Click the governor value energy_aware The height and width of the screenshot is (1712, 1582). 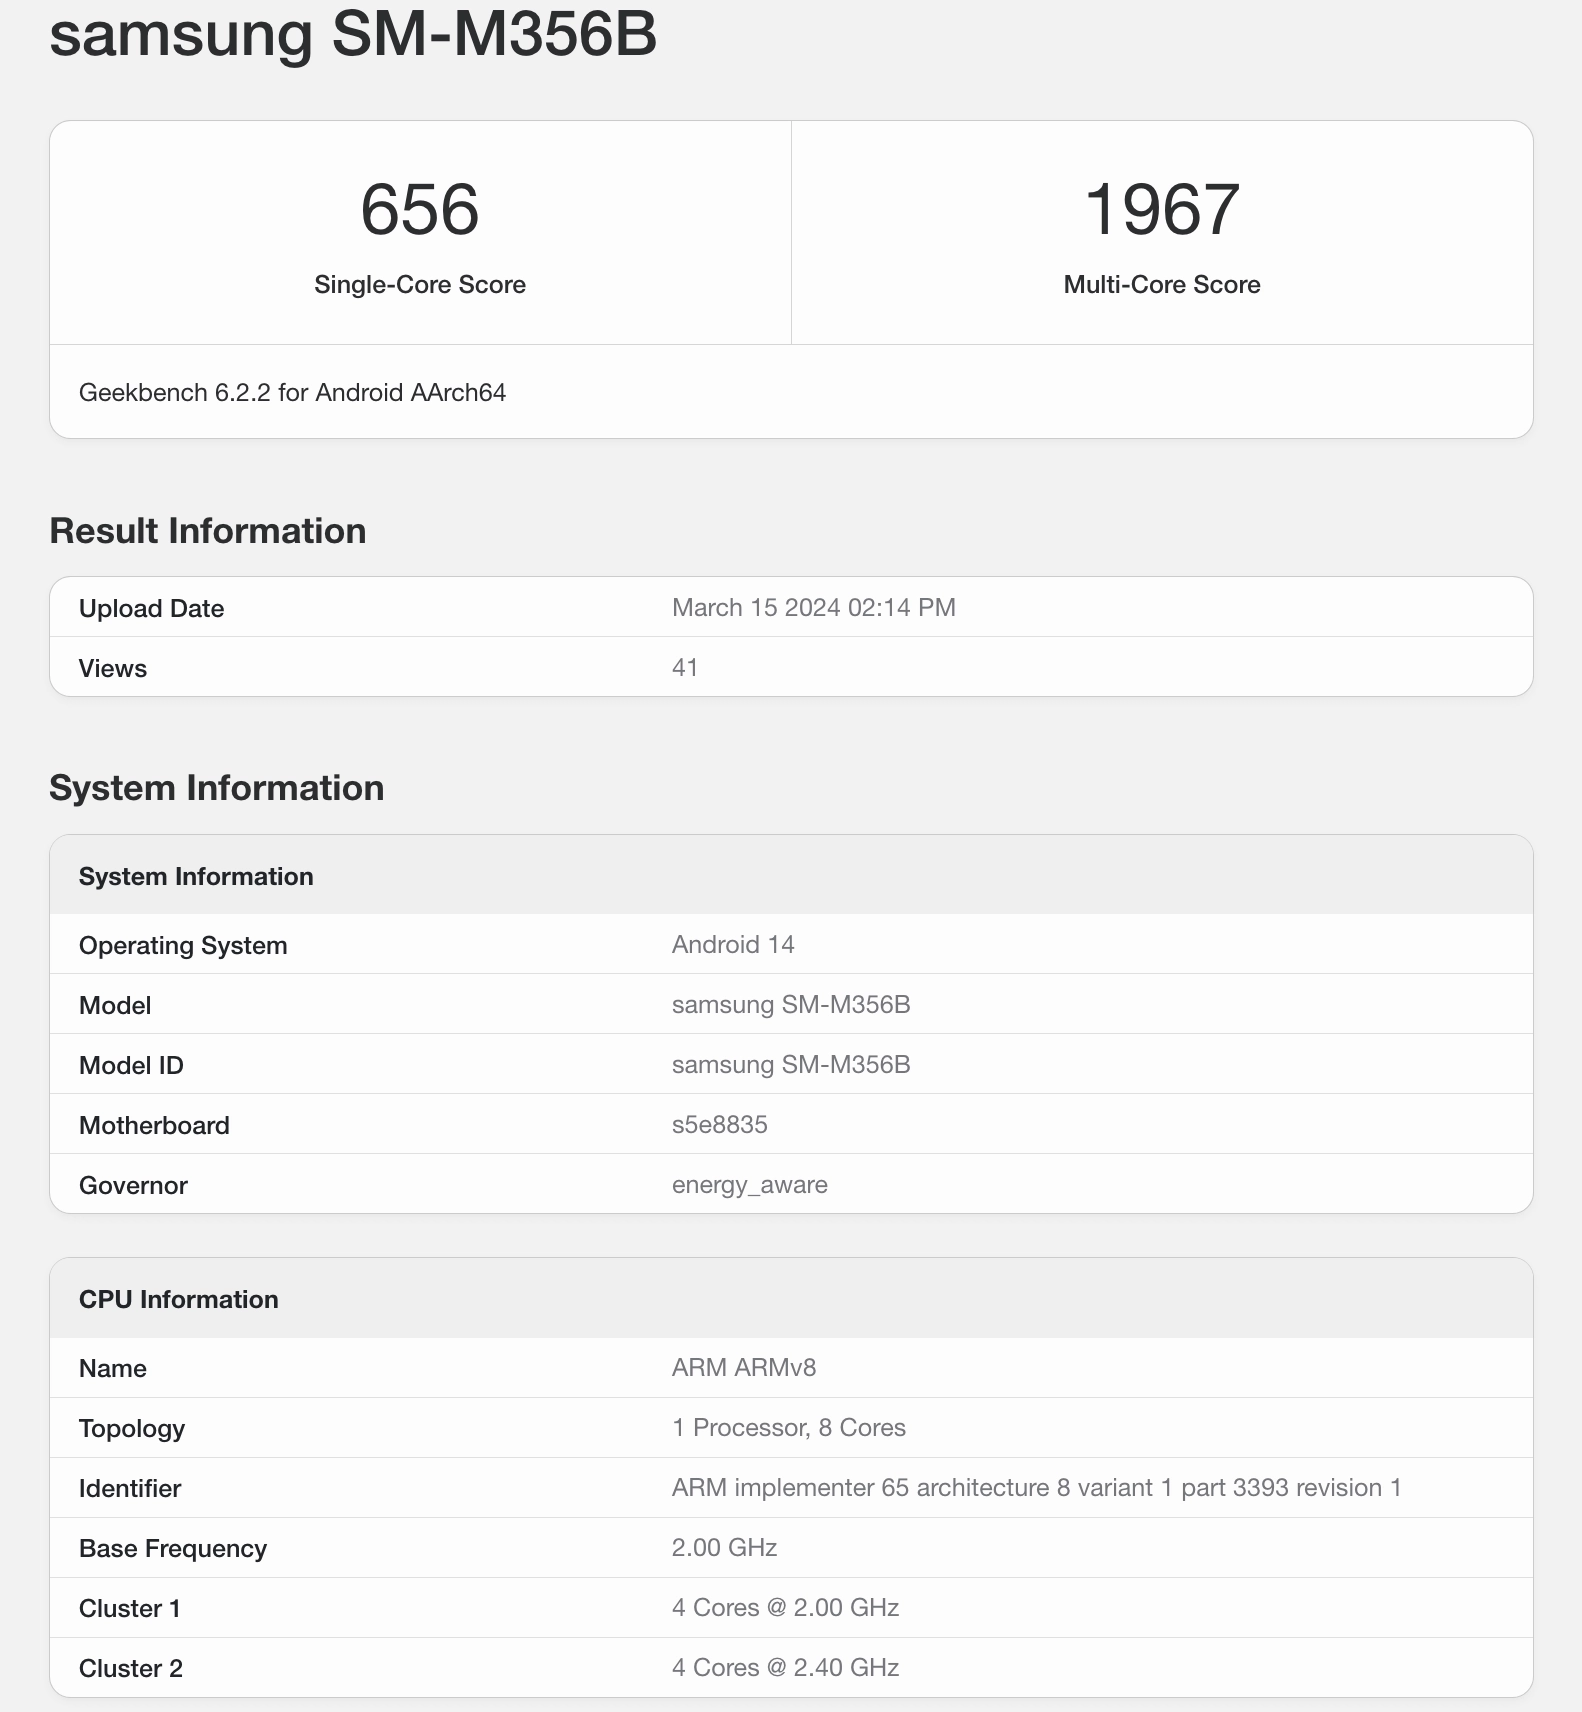click(749, 1185)
